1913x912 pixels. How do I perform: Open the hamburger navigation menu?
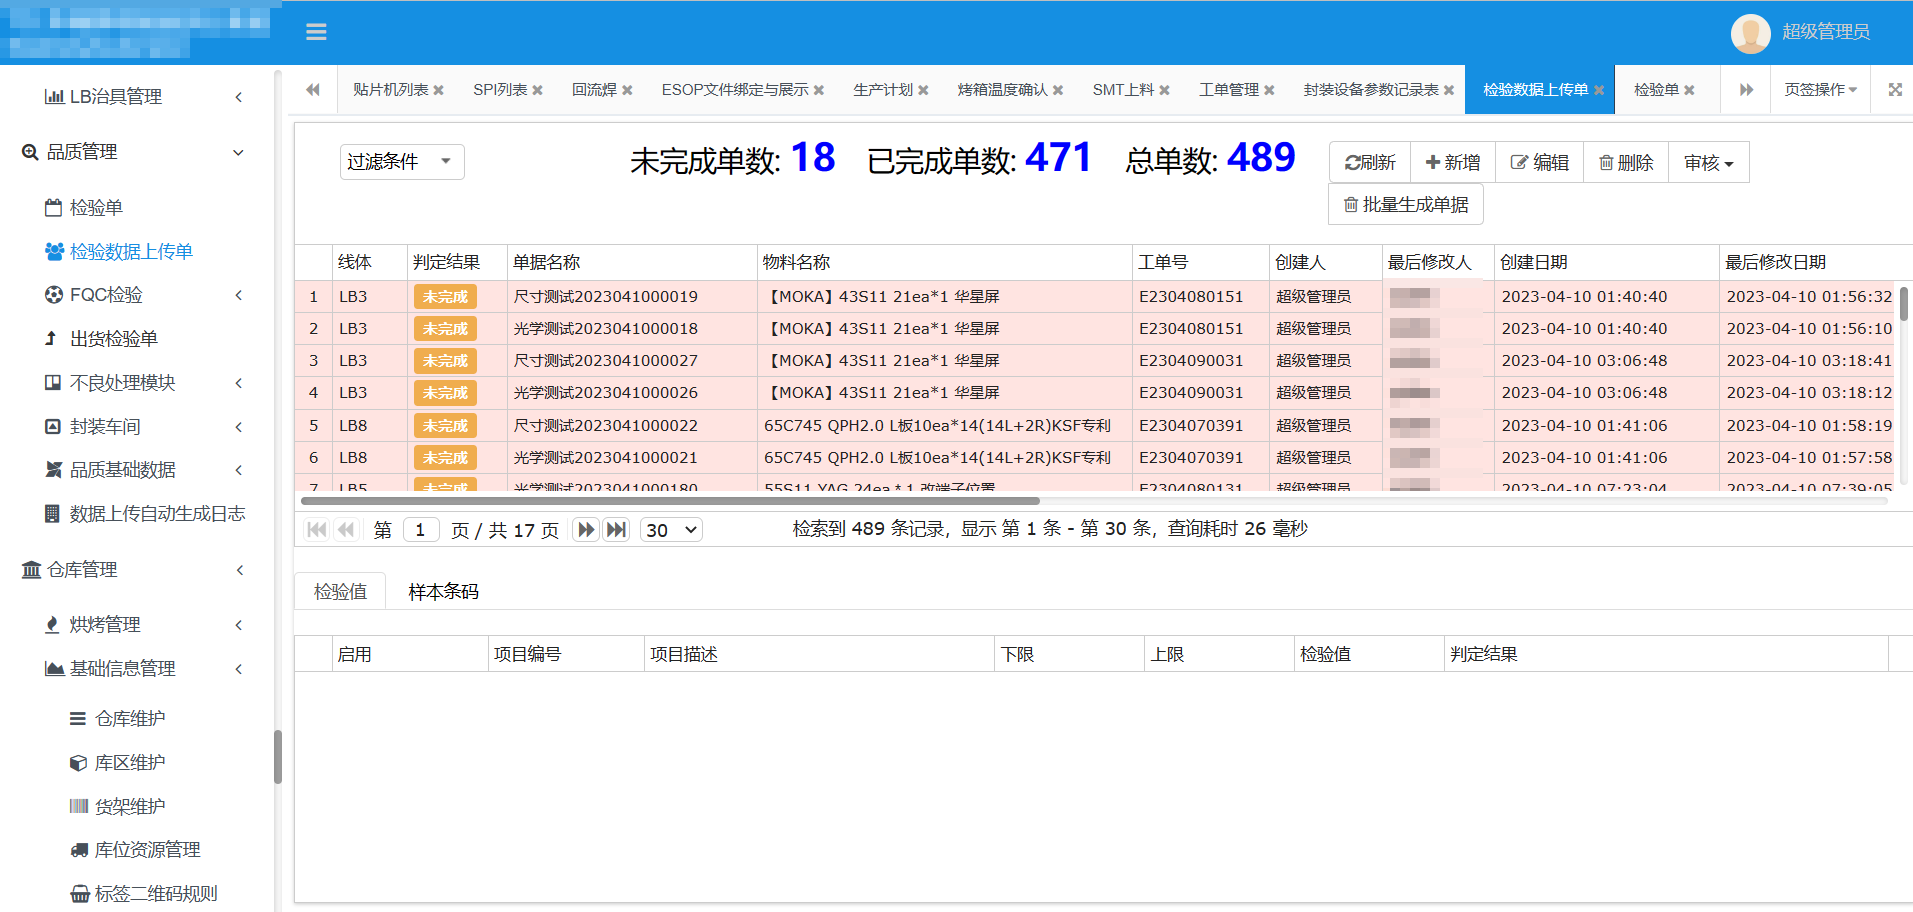point(316,32)
